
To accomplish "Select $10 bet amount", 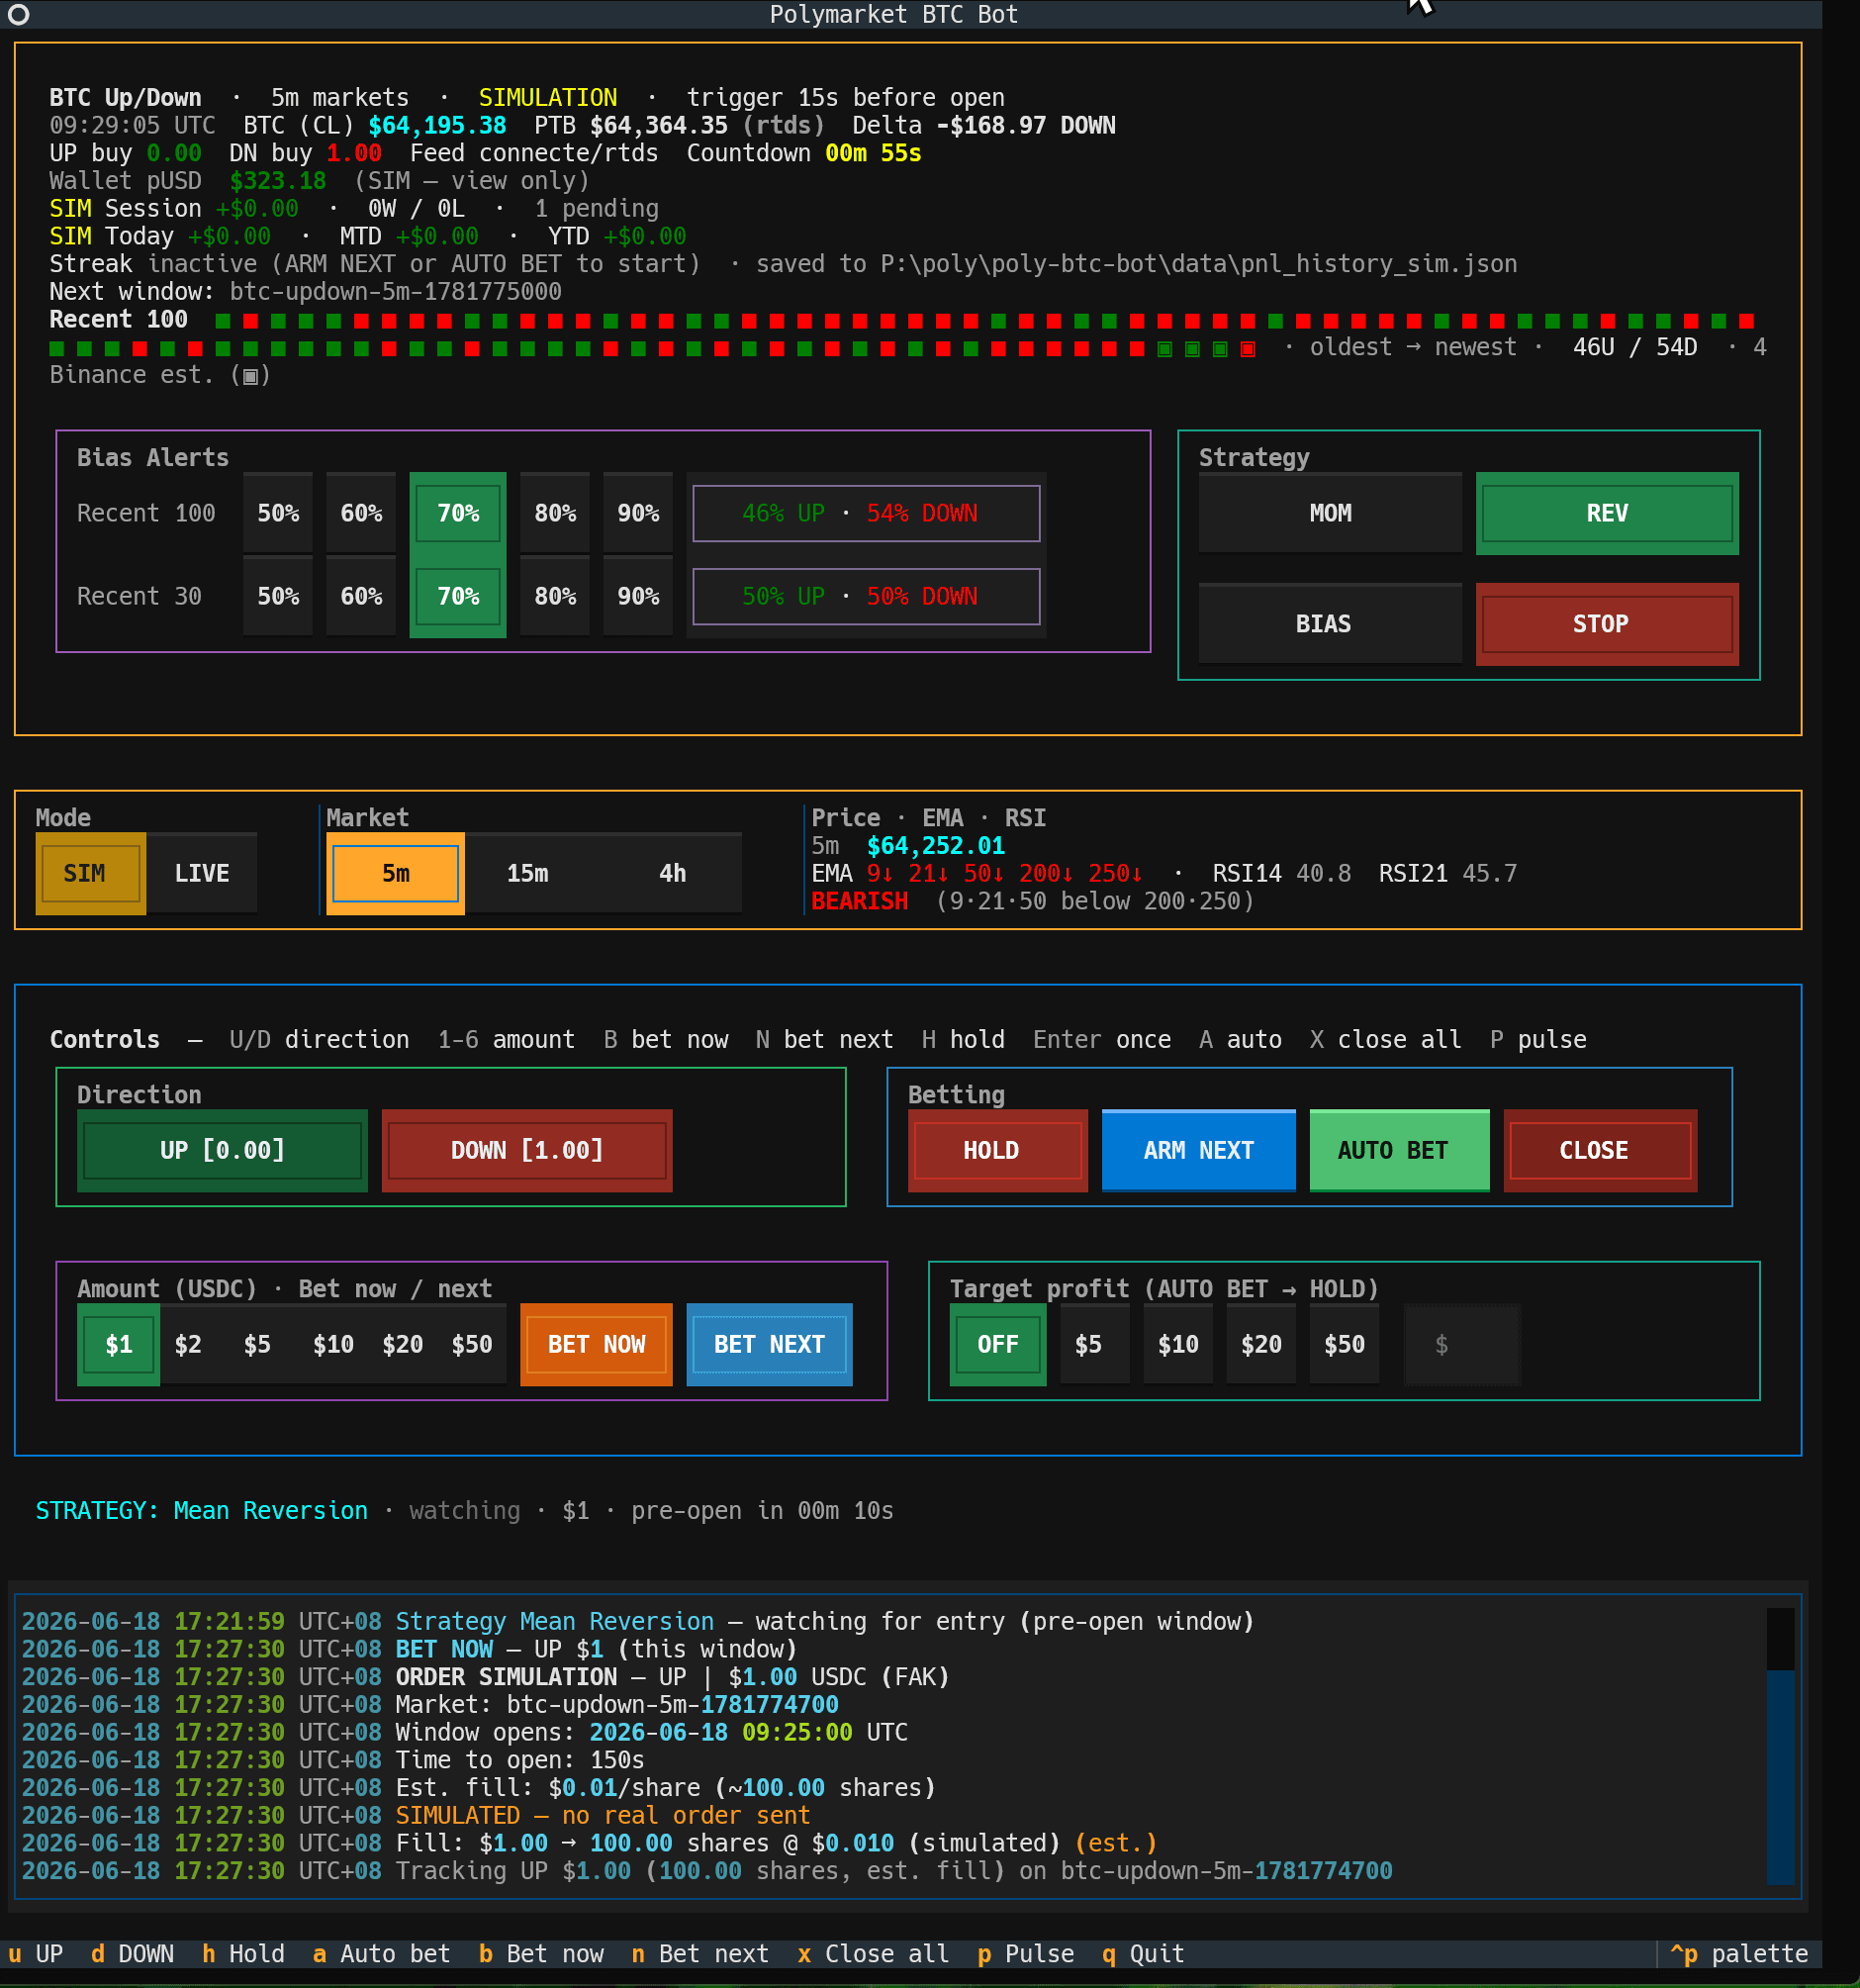I will tap(333, 1344).
